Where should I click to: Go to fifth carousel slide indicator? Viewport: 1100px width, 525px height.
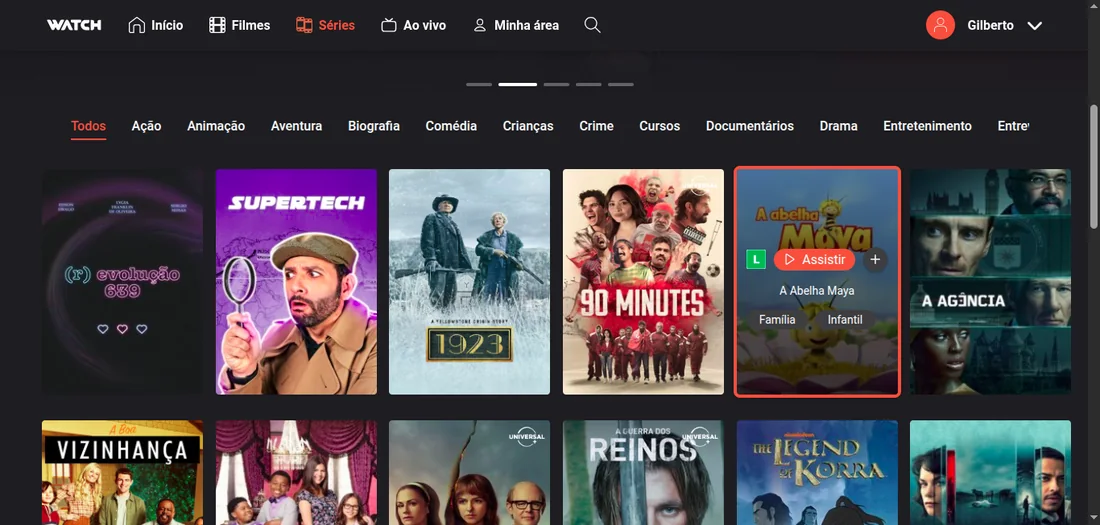click(x=621, y=84)
